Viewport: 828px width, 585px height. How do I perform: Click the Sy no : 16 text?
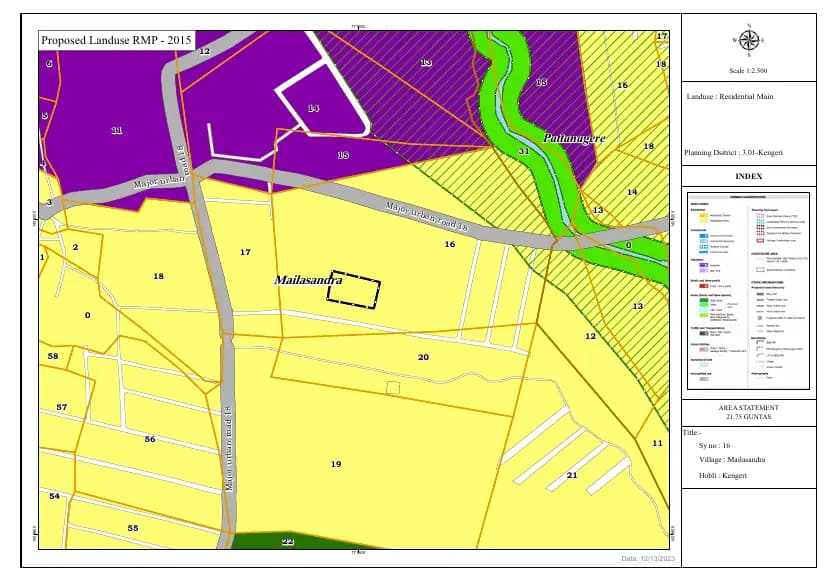[714, 446]
